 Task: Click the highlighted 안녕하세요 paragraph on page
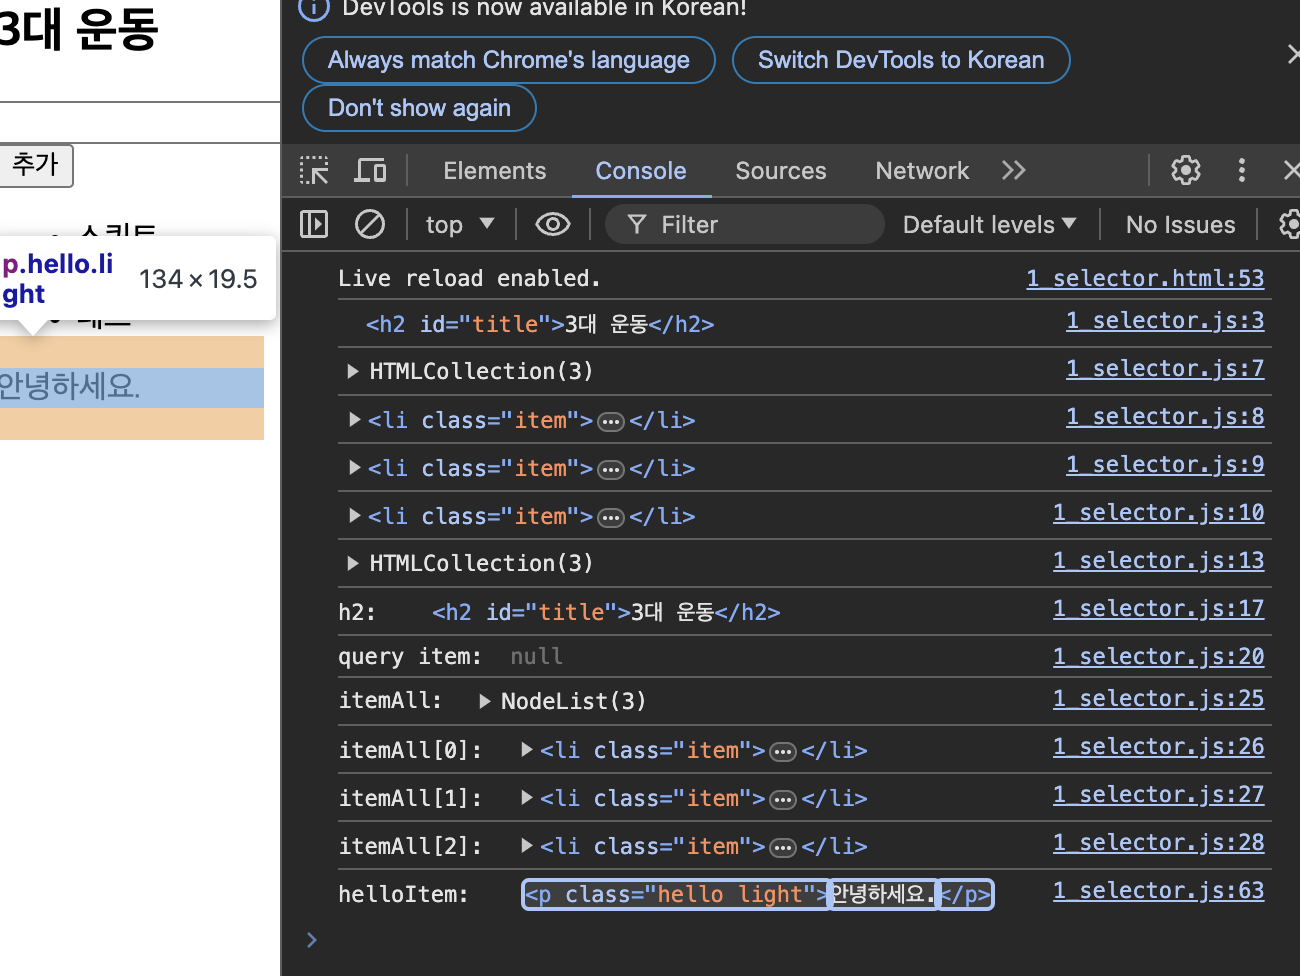click(130, 387)
